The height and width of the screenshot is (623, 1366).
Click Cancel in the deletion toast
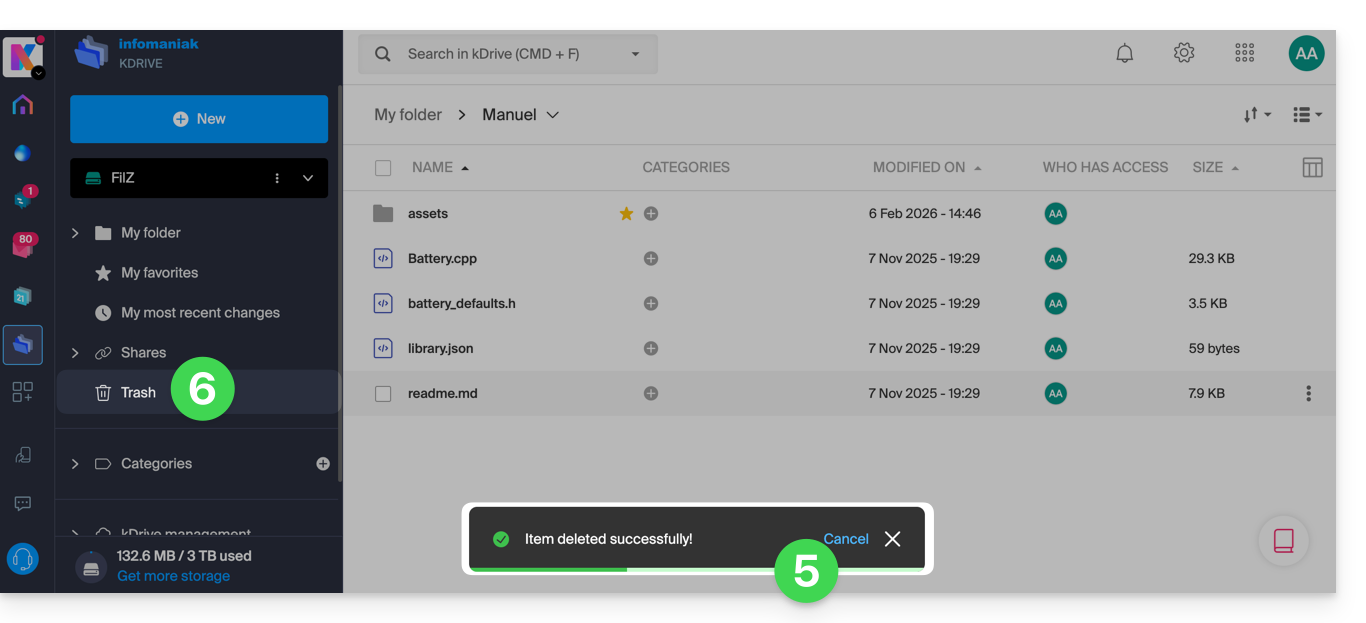(x=845, y=539)
